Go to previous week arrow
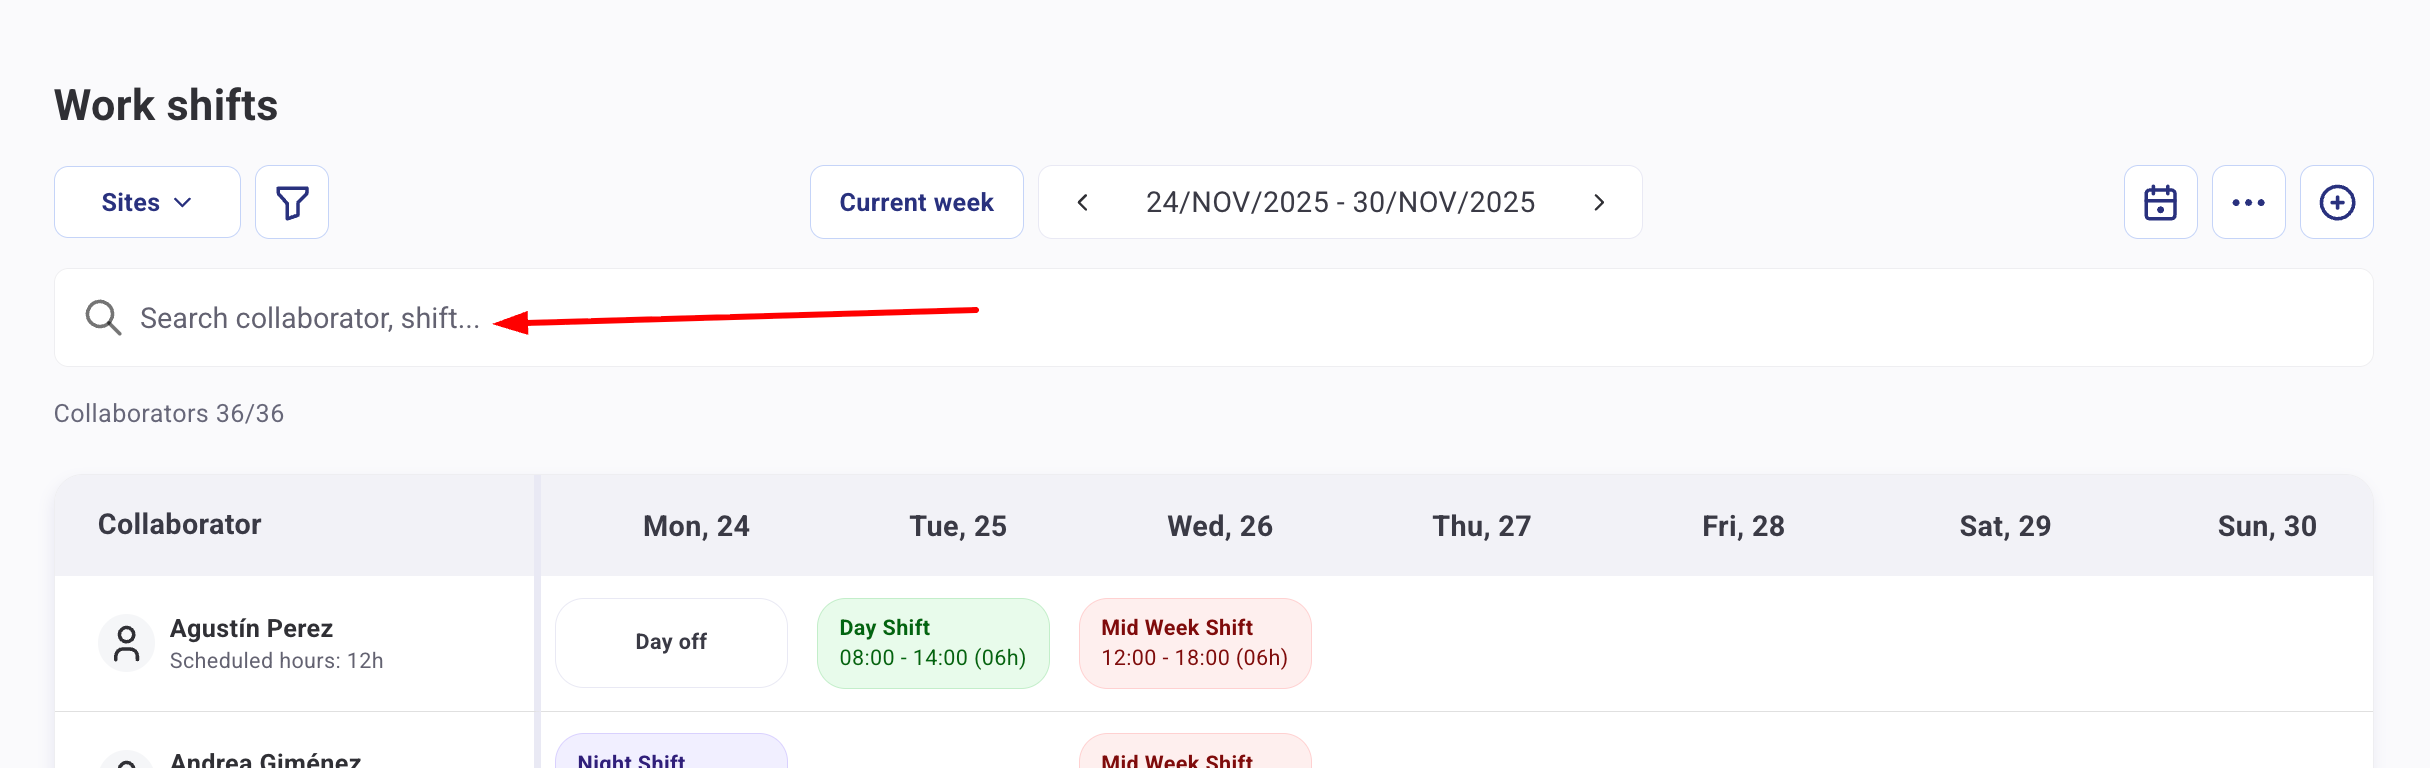2430x768 pixels. [x=1082, y=203]
